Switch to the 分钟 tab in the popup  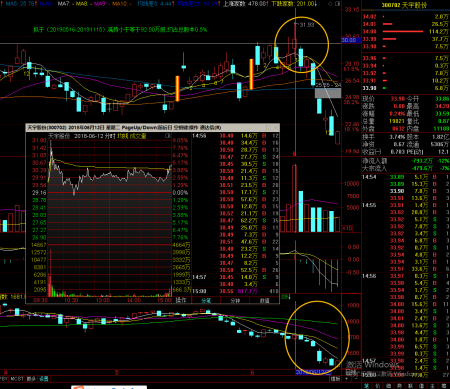point(235,300)
